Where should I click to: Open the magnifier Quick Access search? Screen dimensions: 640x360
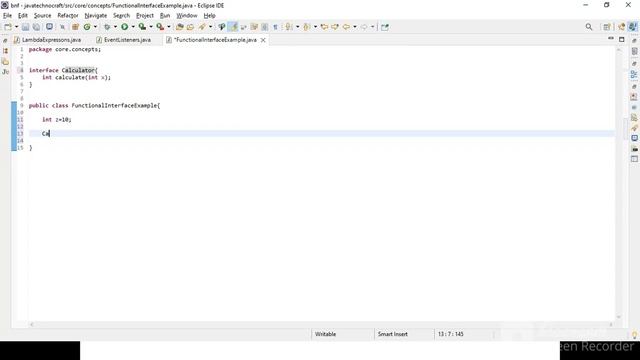[x=589, y=27]
